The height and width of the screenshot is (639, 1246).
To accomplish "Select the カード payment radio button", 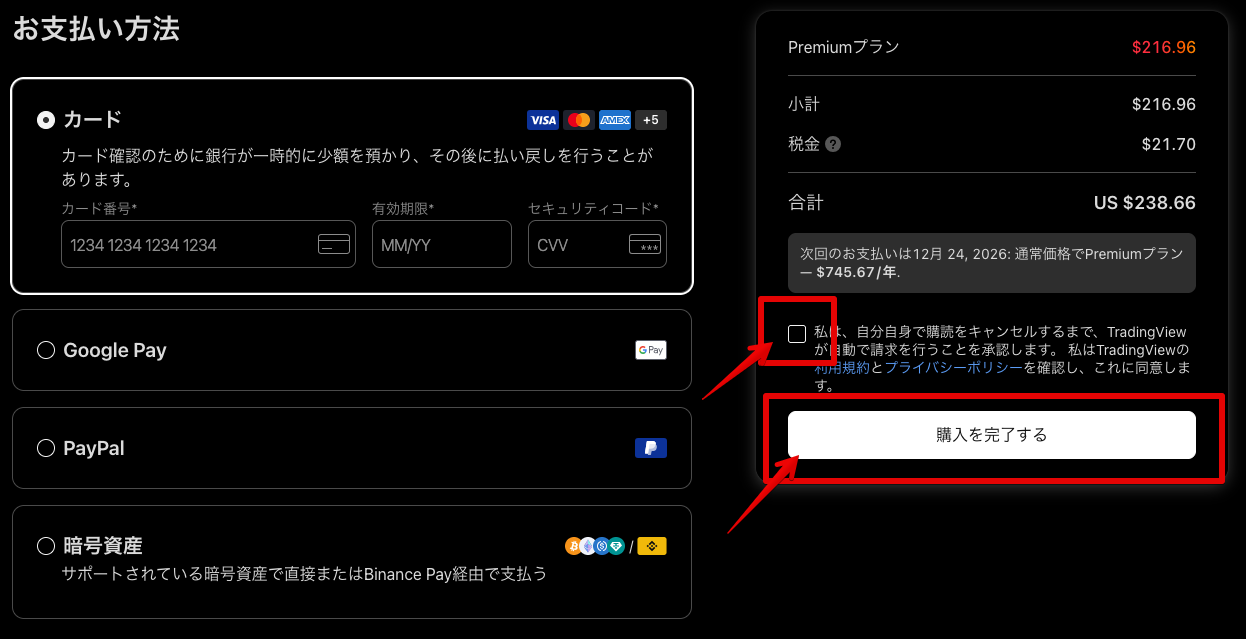I will (46, 120).
